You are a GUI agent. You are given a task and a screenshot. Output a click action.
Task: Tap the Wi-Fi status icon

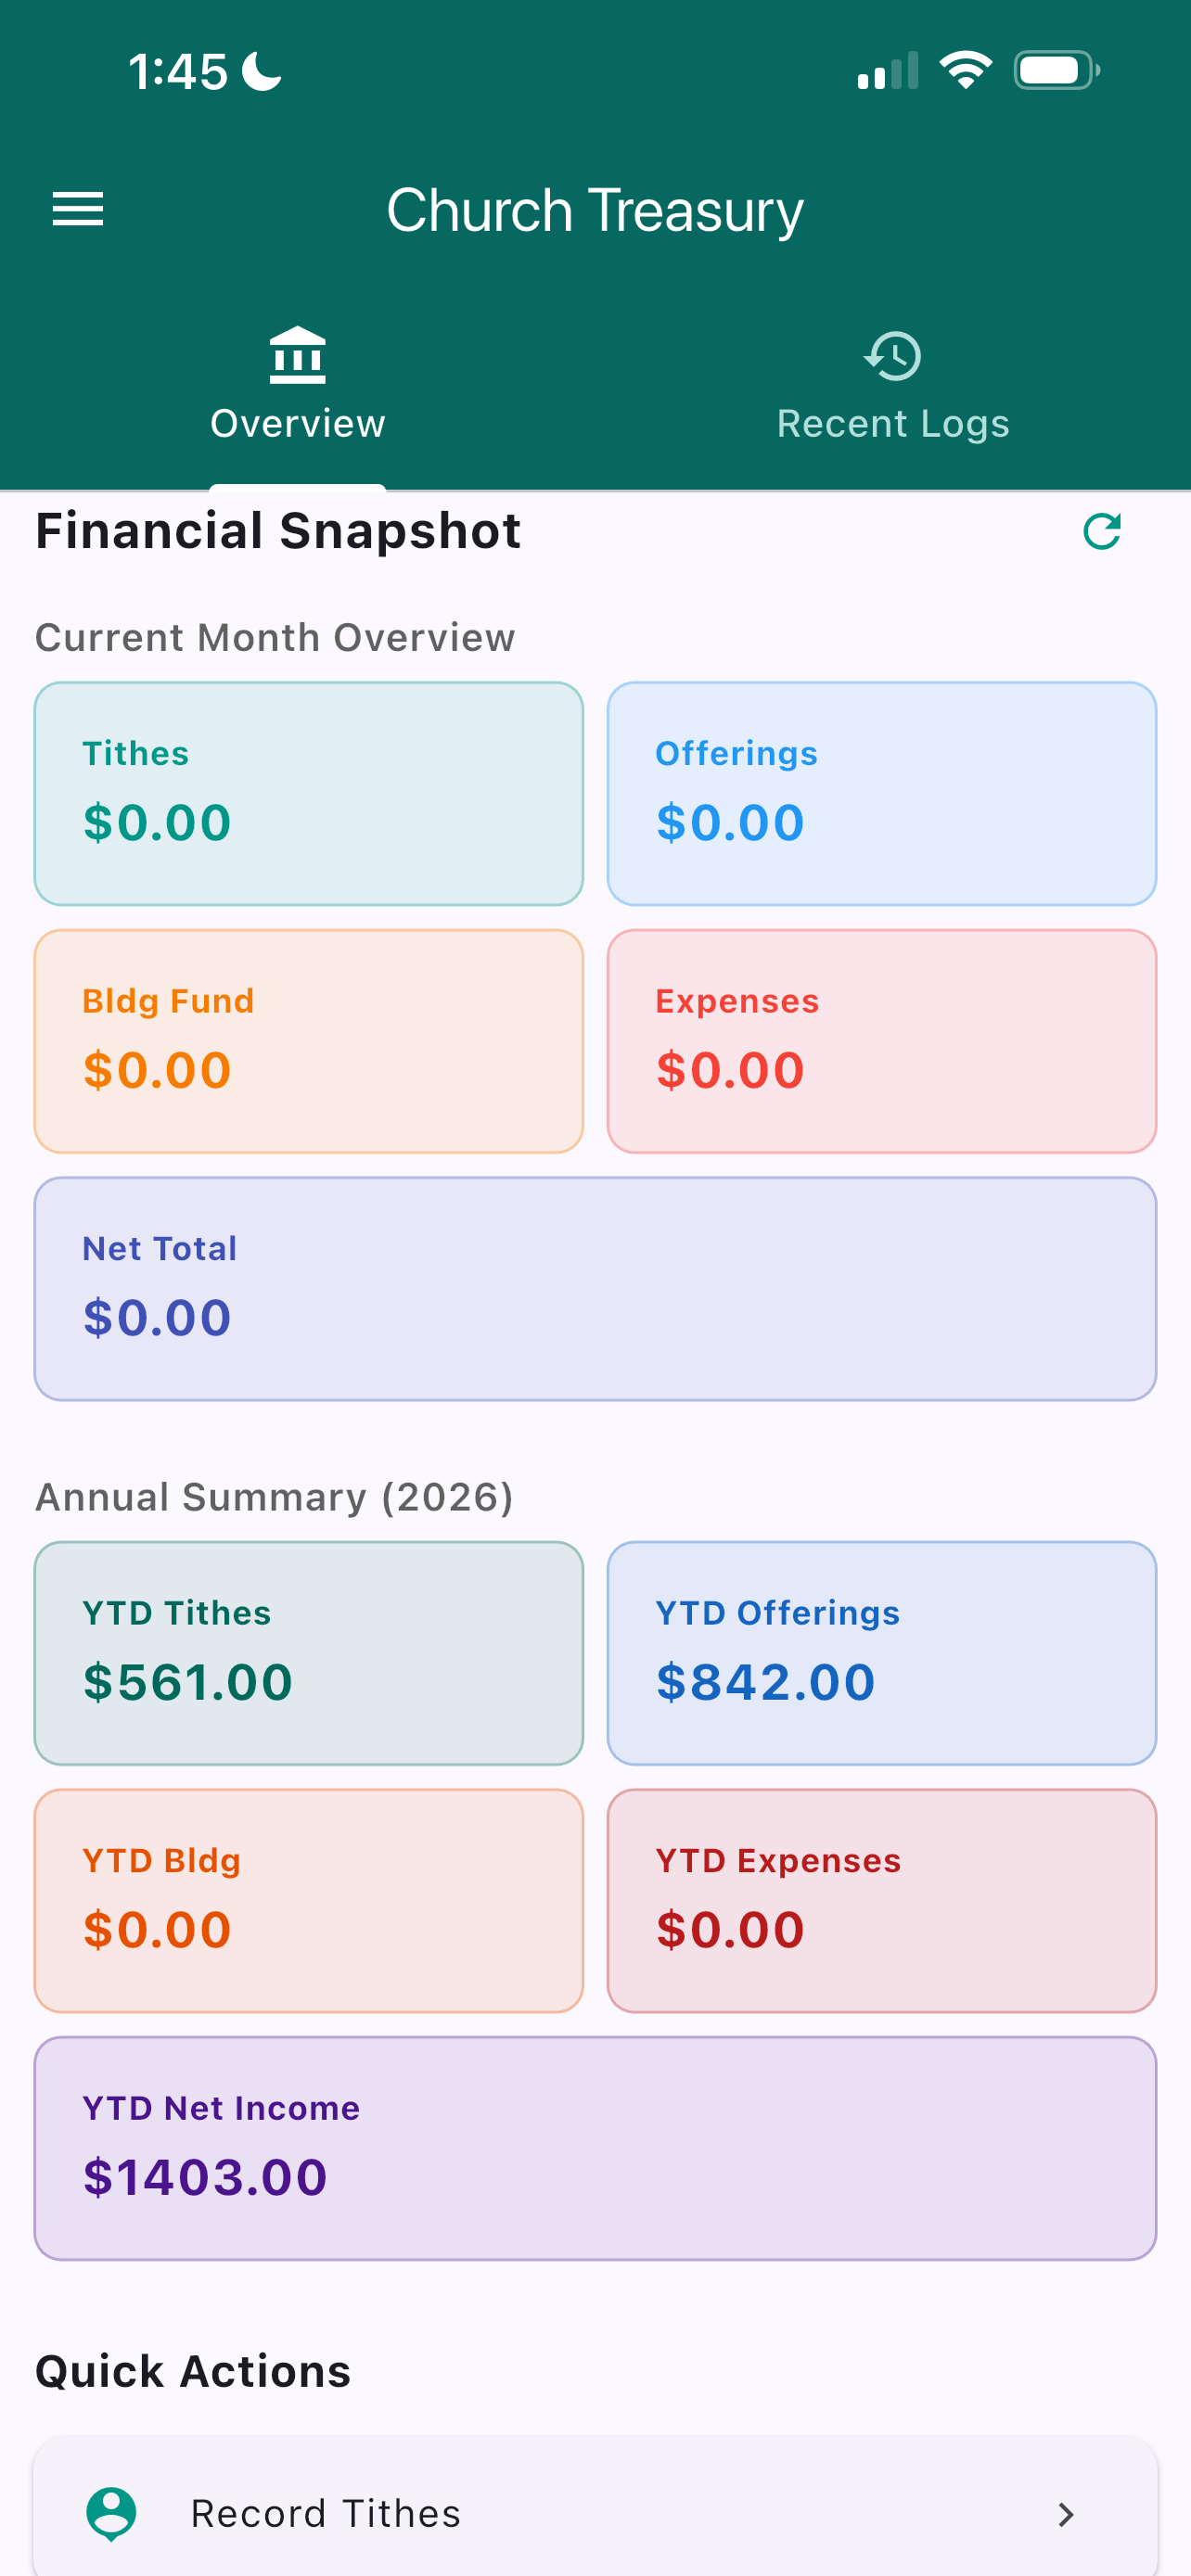(965, 71)
